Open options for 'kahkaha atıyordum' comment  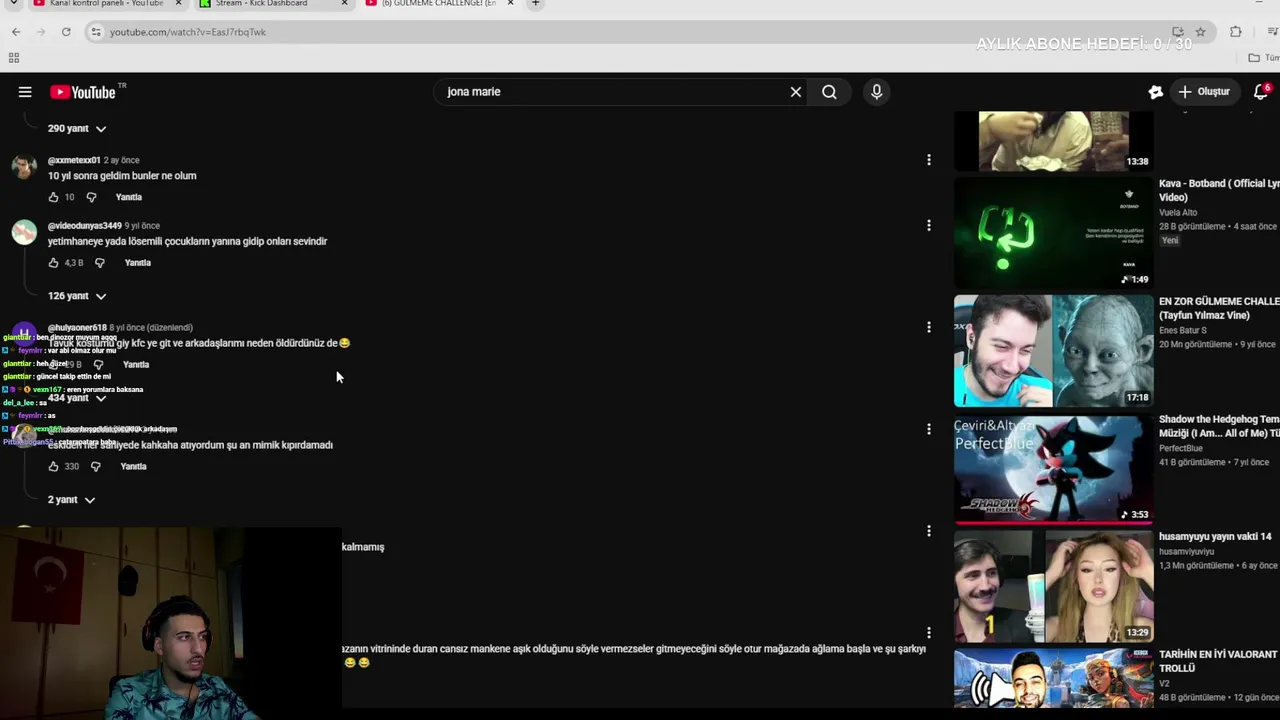(929, 429)
